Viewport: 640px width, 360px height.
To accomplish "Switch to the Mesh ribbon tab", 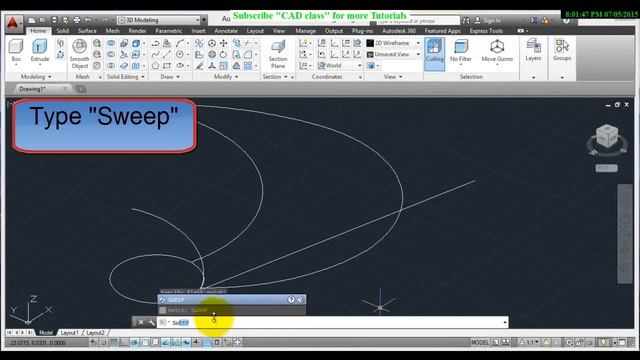I will tap(112, 31).
